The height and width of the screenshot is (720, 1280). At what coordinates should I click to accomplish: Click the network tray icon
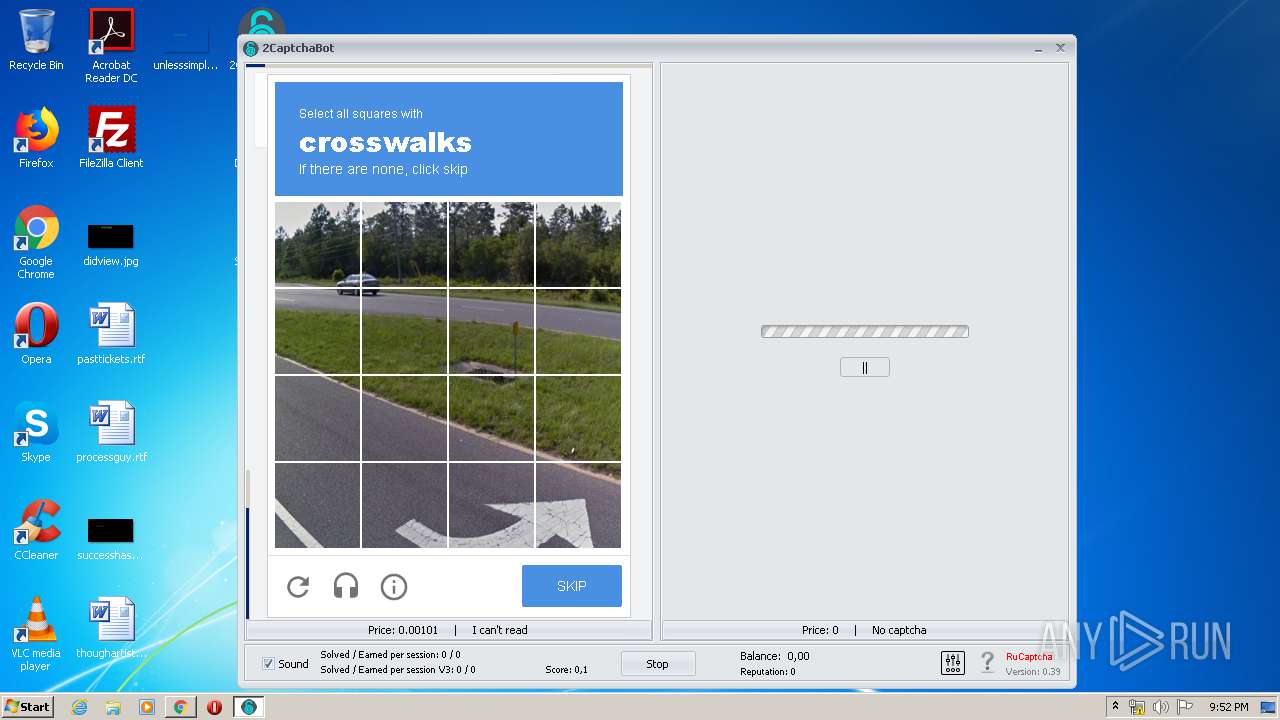(x=1137, y=707)
